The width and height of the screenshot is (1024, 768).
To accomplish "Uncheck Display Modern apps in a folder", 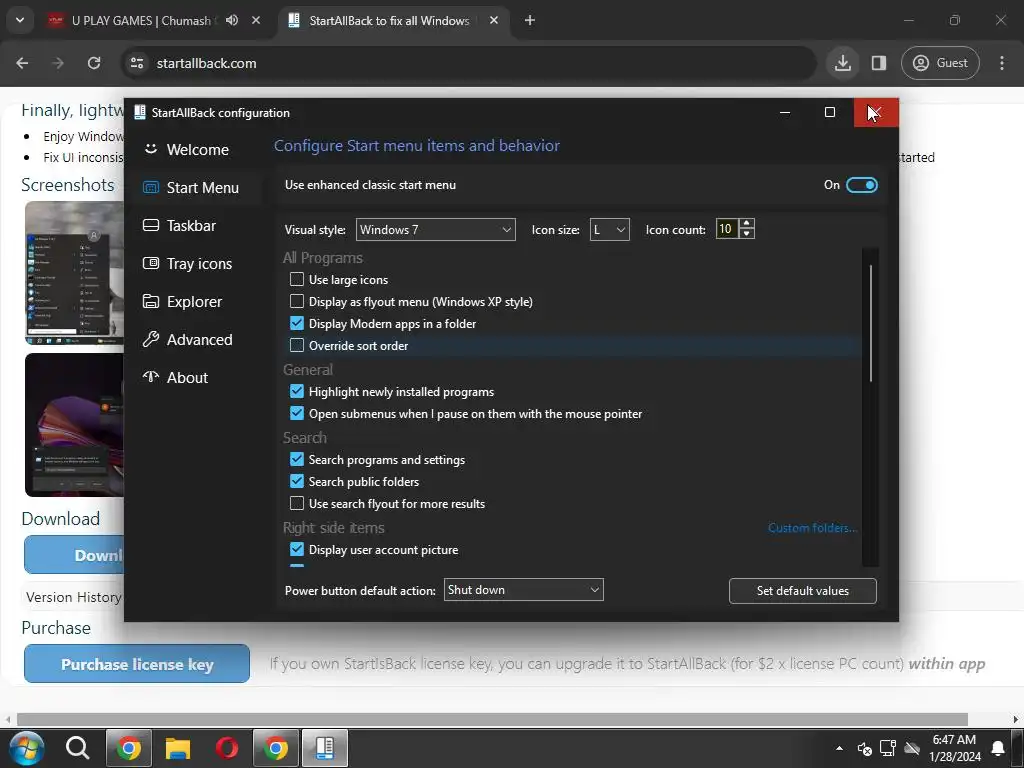I will (x=296, y=323).
